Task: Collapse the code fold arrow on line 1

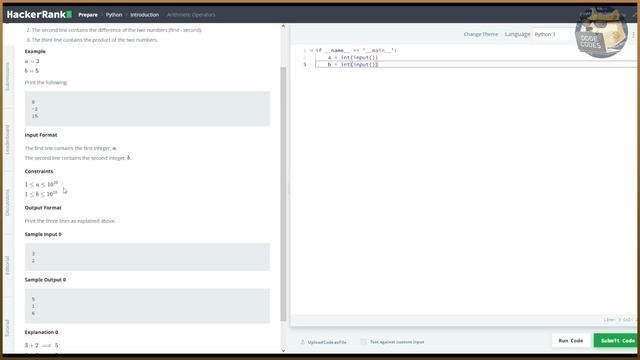Action: pyautogui.click(x=311, y=50)
